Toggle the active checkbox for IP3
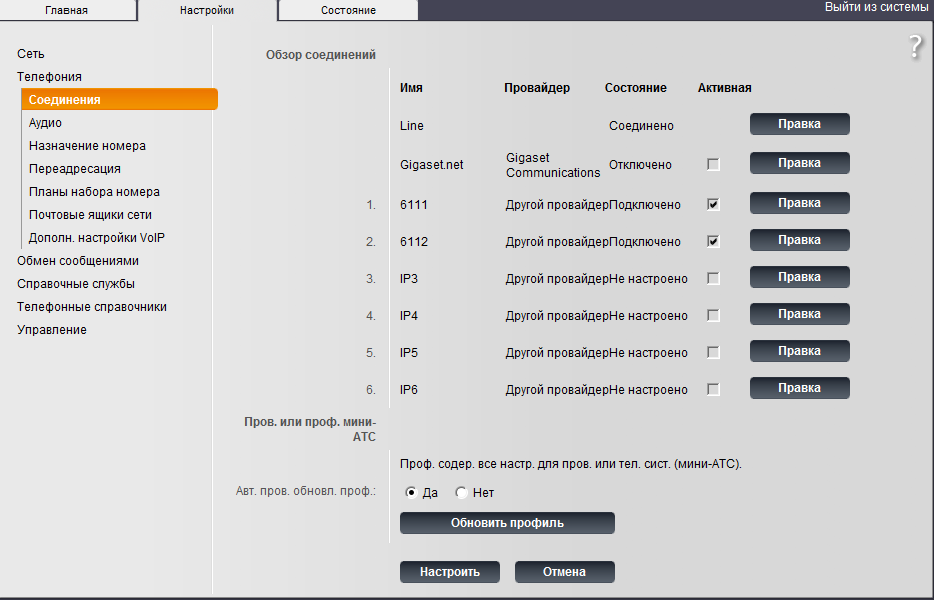 (713, 279)
